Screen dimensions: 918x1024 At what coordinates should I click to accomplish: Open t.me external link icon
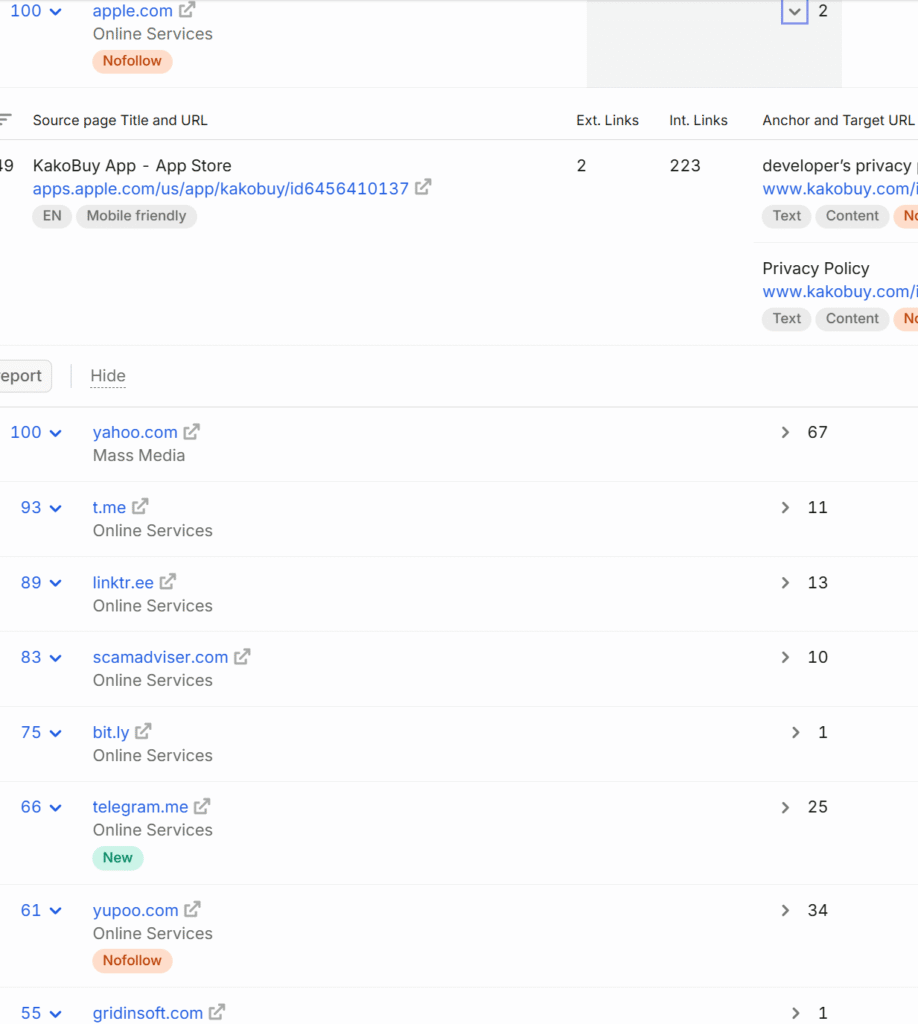[140, 507]
